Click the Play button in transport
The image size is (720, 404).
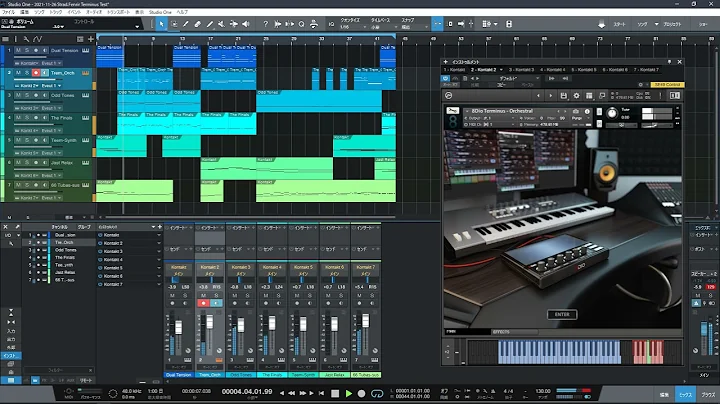[349, 393]
